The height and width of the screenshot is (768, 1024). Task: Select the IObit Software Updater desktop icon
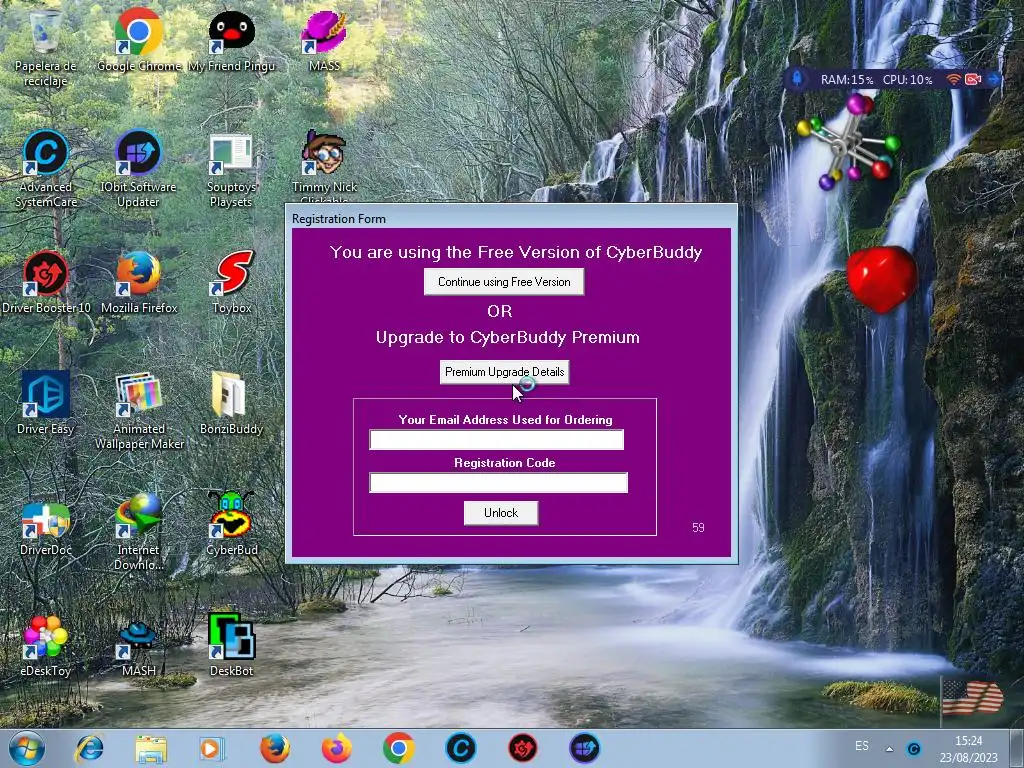click(138, 168)
